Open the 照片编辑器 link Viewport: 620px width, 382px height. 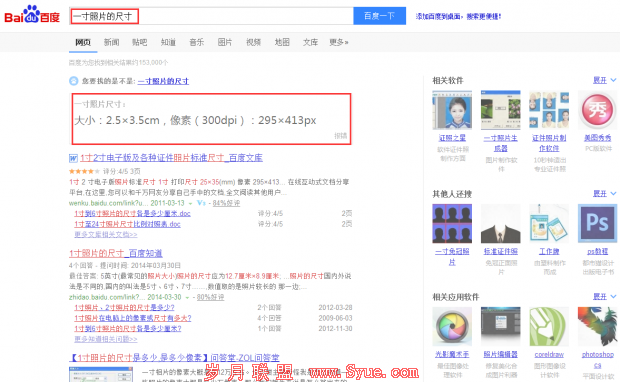coord(501,355)
